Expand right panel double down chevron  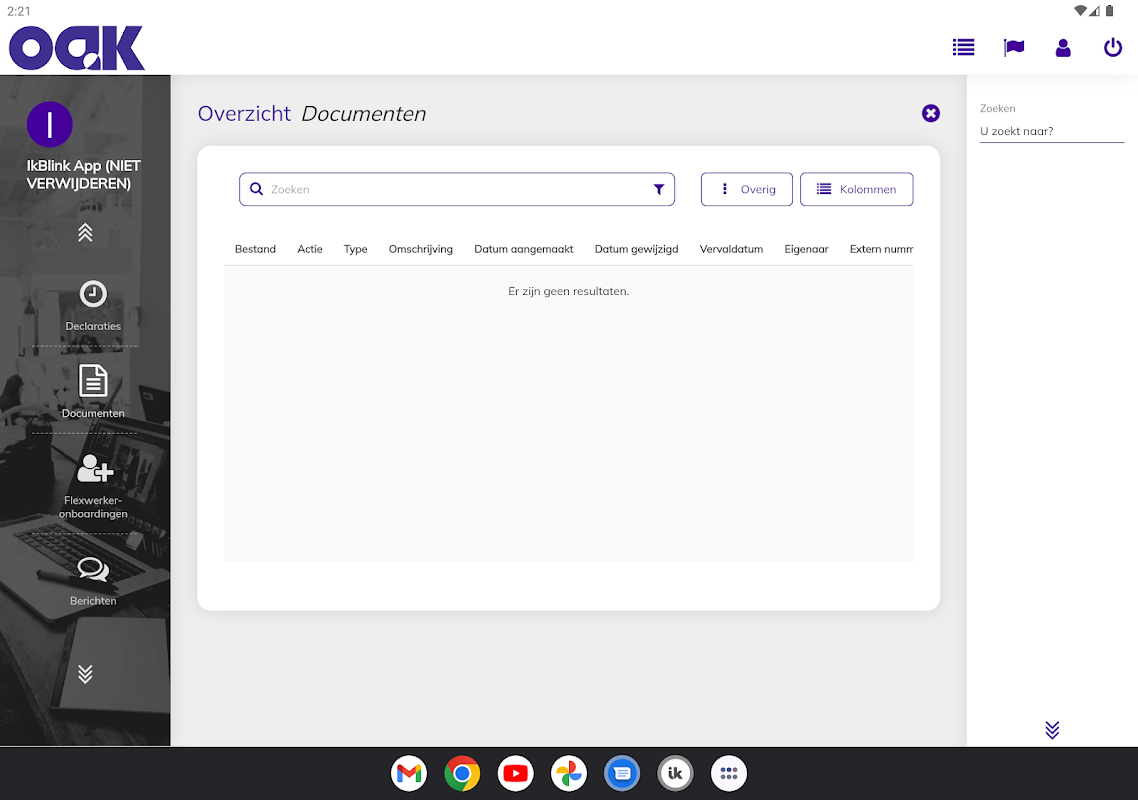pyautogui.click(x=1052, y=730)
